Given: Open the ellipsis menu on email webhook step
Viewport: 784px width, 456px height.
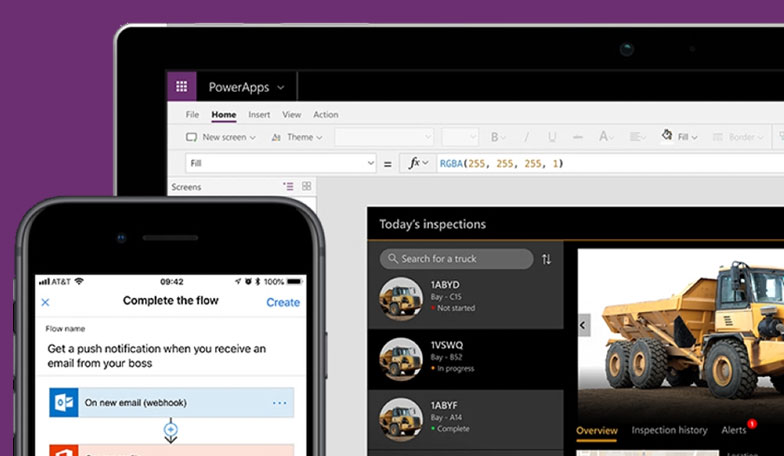Looking at the screenshot, I should click(279, 403).
